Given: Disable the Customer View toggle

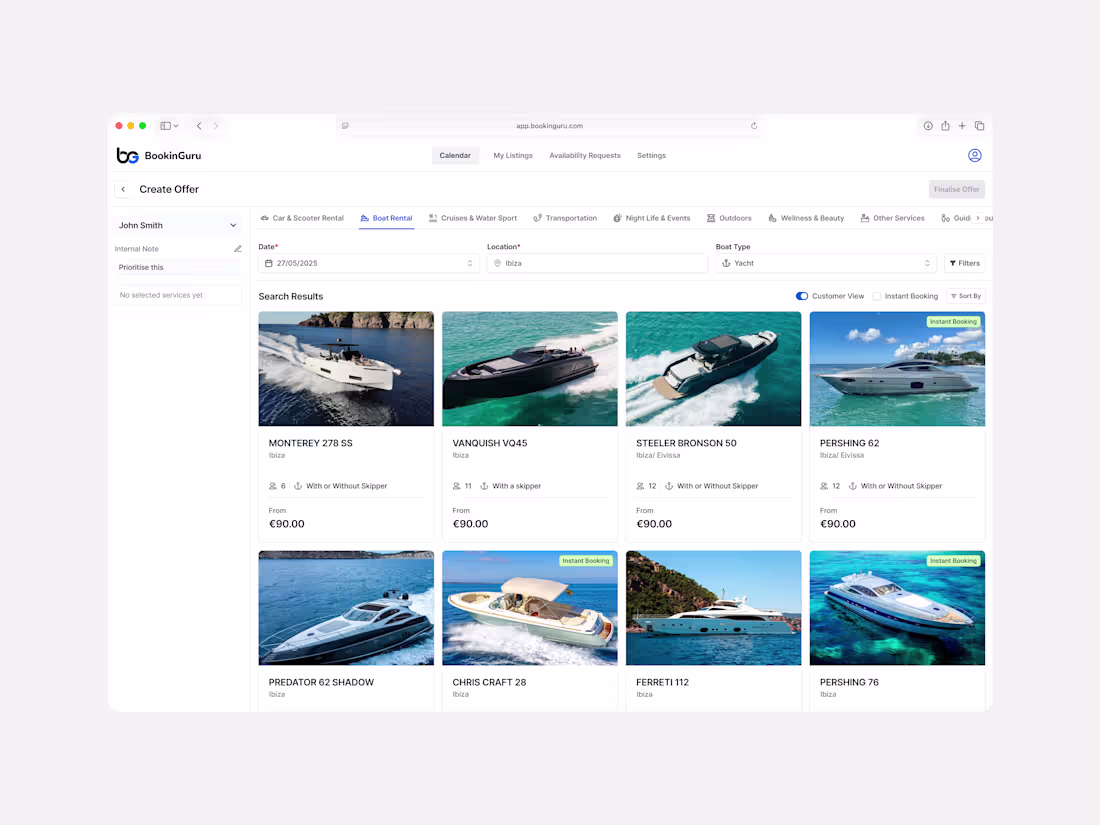Looking at the screenshot, I should tap(801, 295).
